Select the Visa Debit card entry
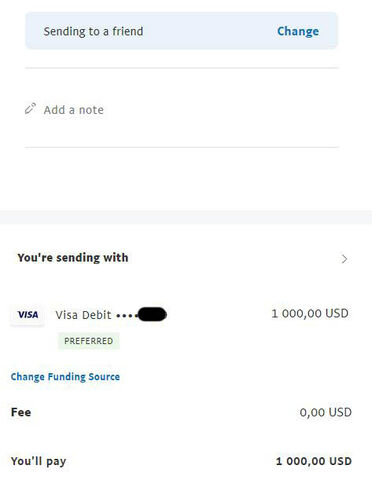Viewport: 372px width, 480px height. (x=179, y=315)
